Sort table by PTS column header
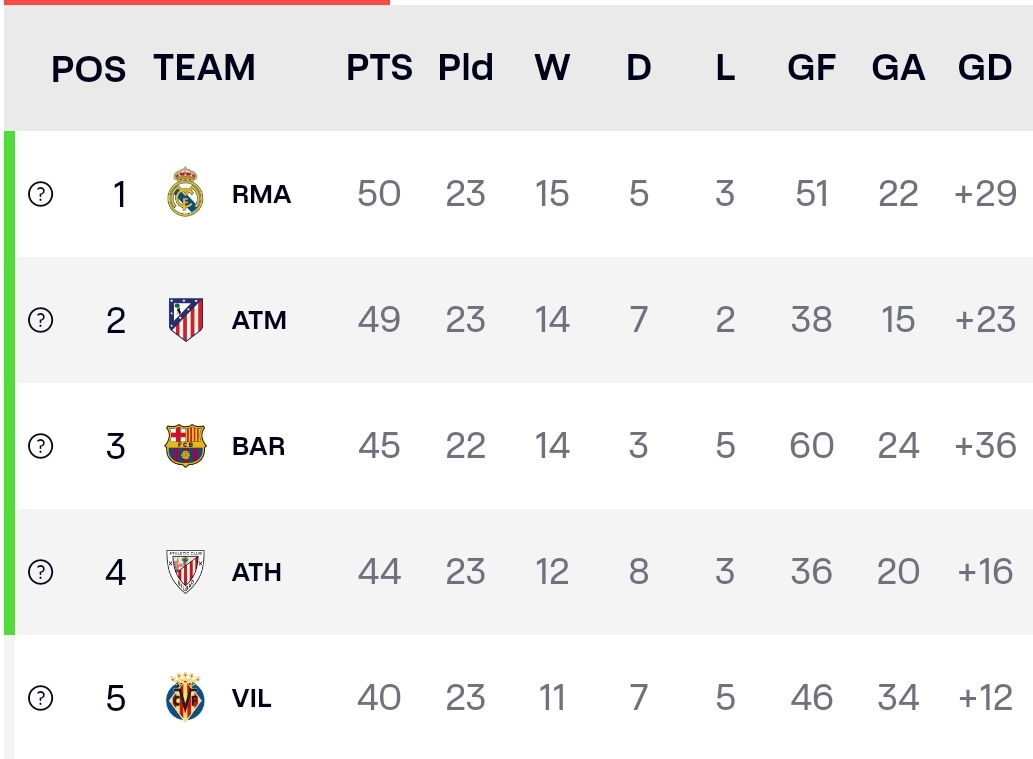 (x=379, y=67)
